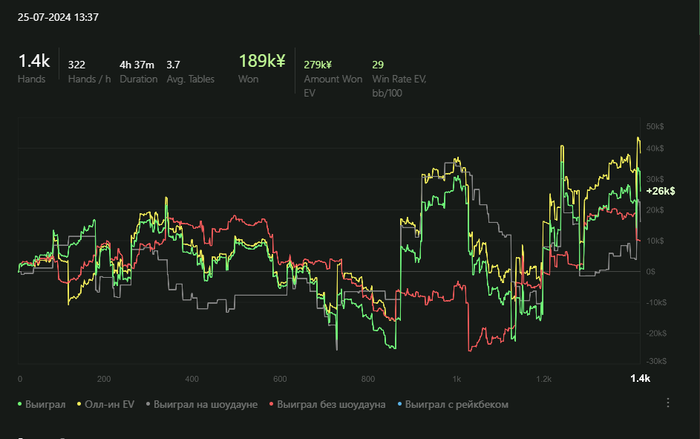Click the 20k$ y-axis label
700x439 pixels.
coord(655,210)
